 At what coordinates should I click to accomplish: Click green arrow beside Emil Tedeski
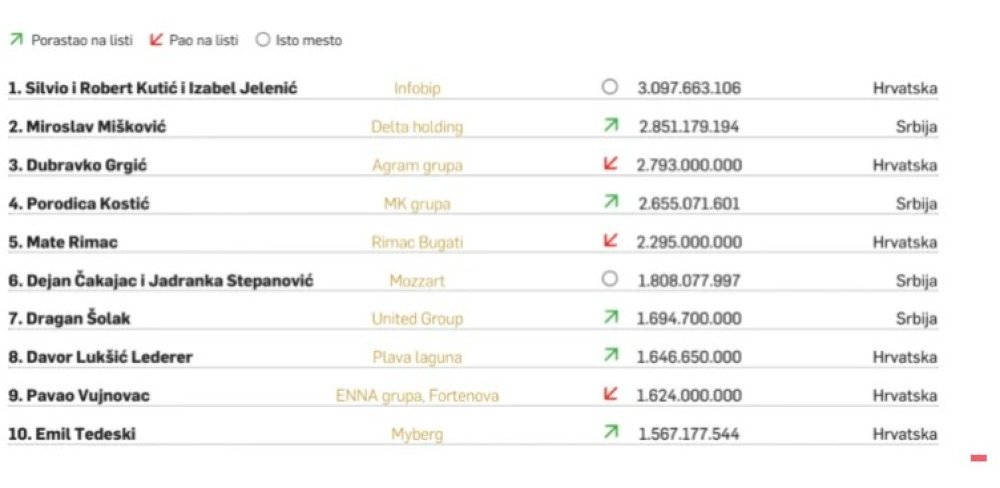pos(611,433)
